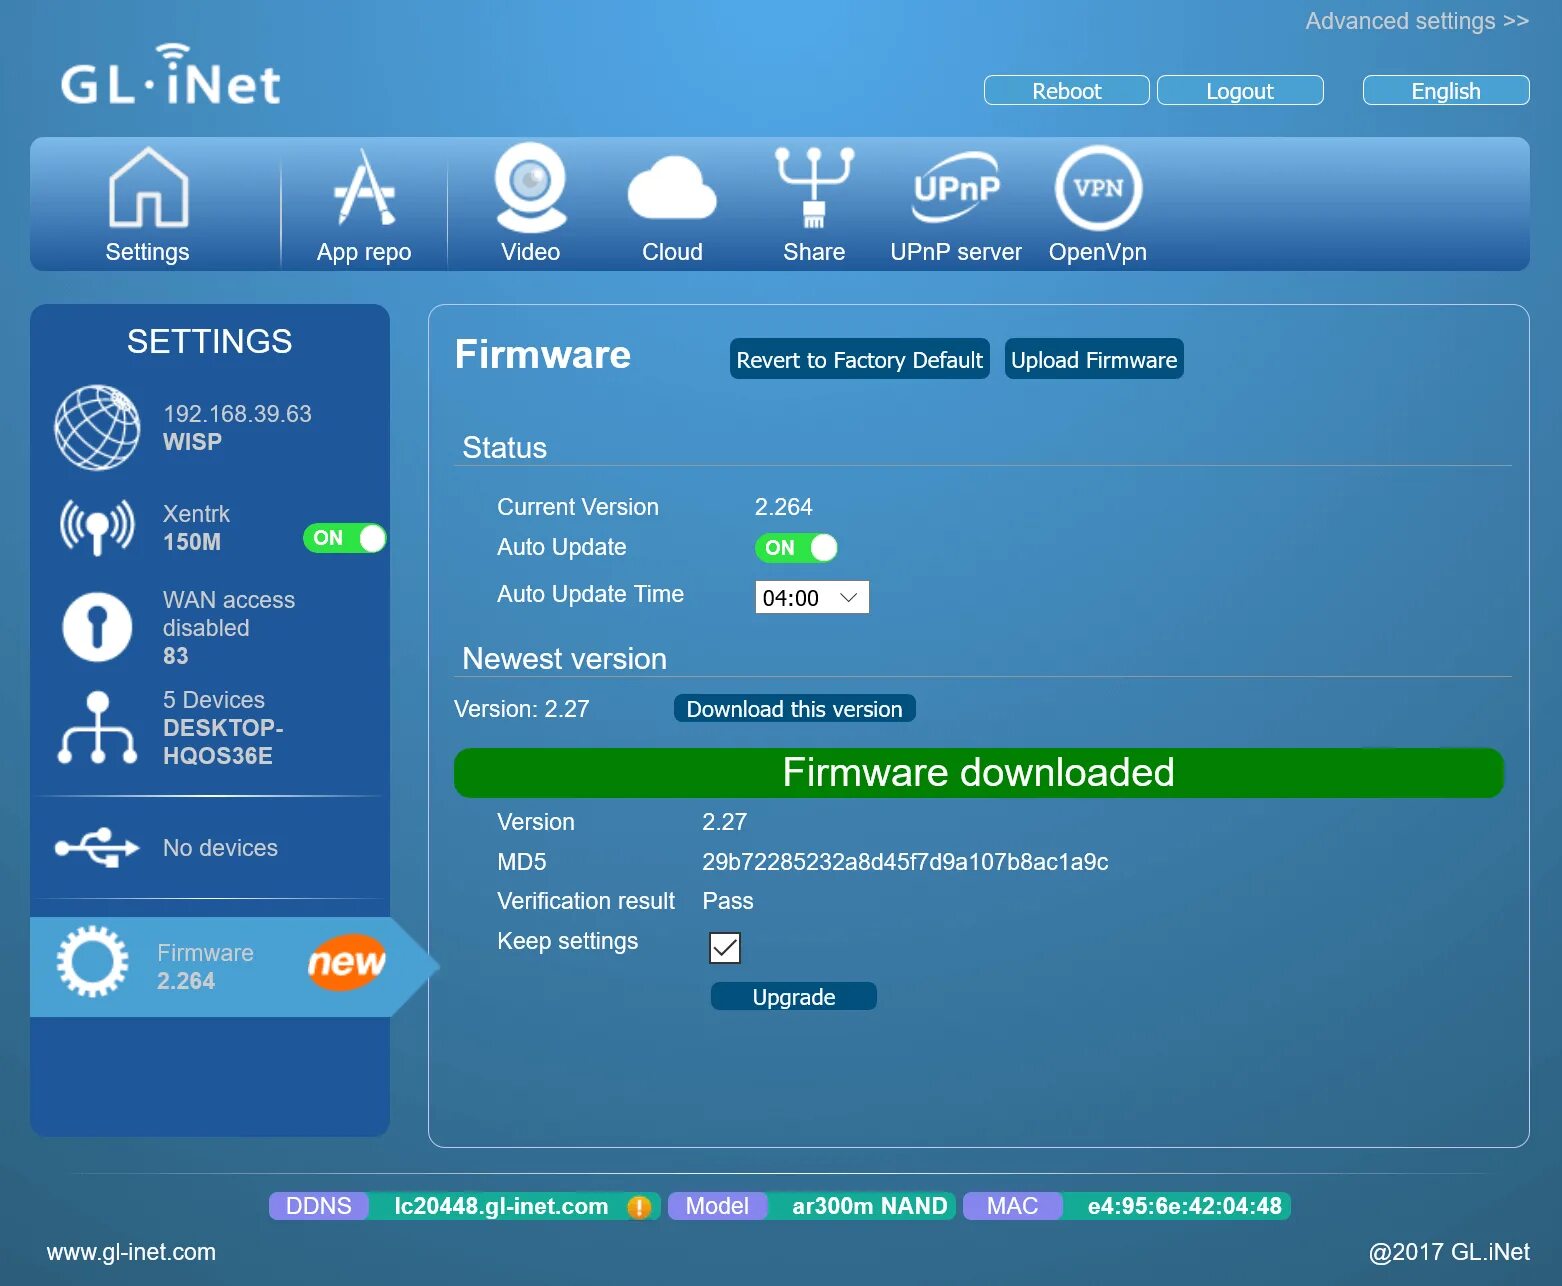Click the MD5 hash value
Screen dimensions: 1562x1286
[905, 862]
